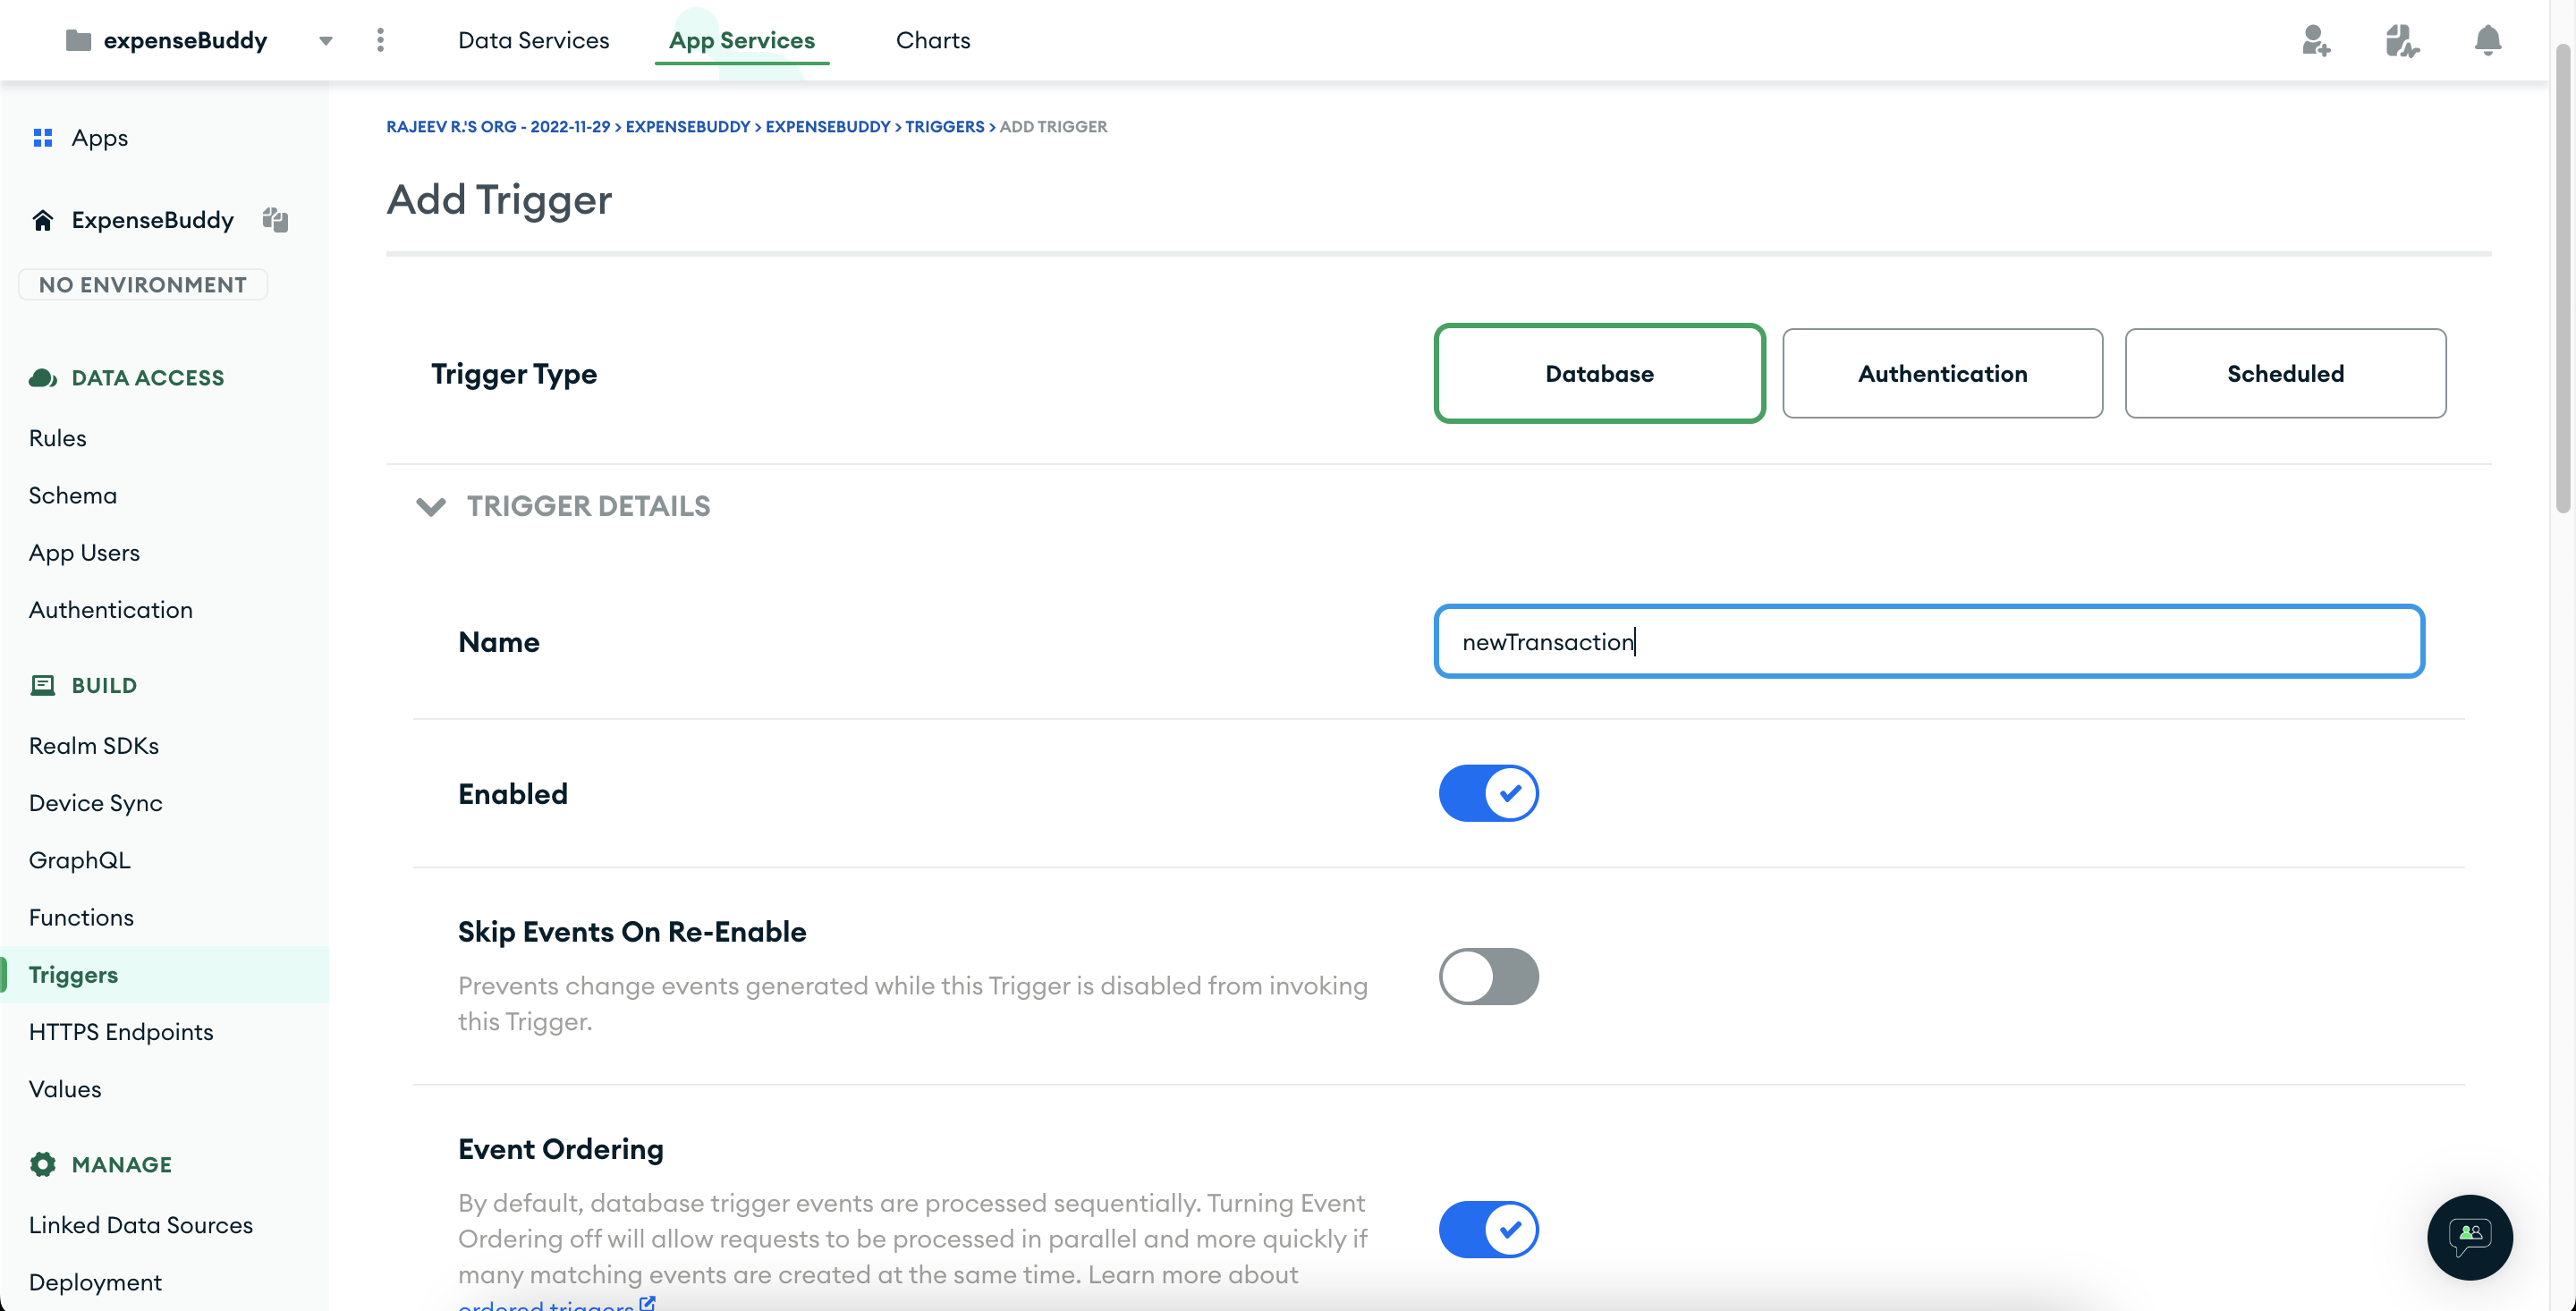Screen dimensions: 2576x1311
Task: Open the three-dot project options menu
Action: (380, 40)
